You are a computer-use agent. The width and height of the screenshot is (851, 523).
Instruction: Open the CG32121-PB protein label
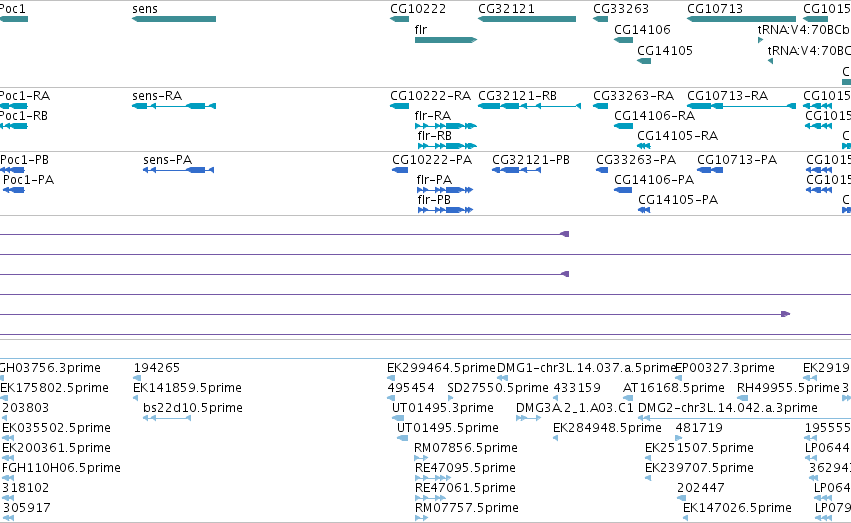click(x=531, y=160)
